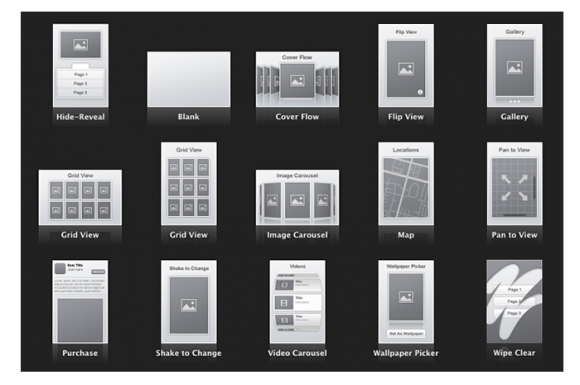Image resolution: width=580 pixels, height=385 pixels.
Task: Click the Image Carousel label text
Action: tap(297, 235)
